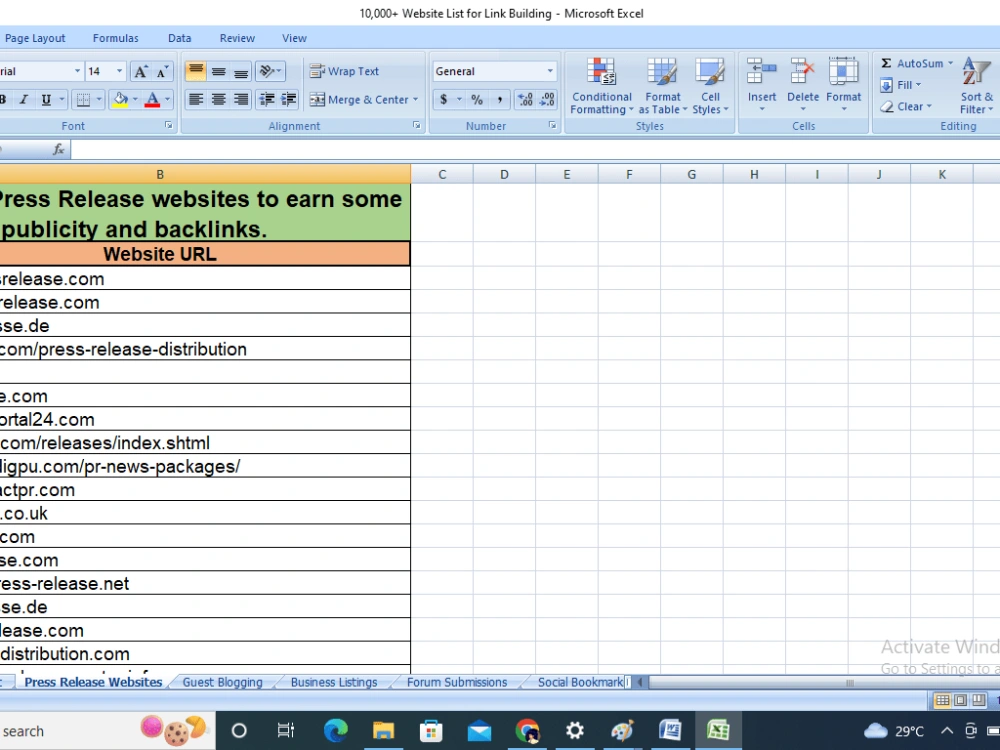
Task: Apply Bottom Align to cell
Action: pos(240,71)
